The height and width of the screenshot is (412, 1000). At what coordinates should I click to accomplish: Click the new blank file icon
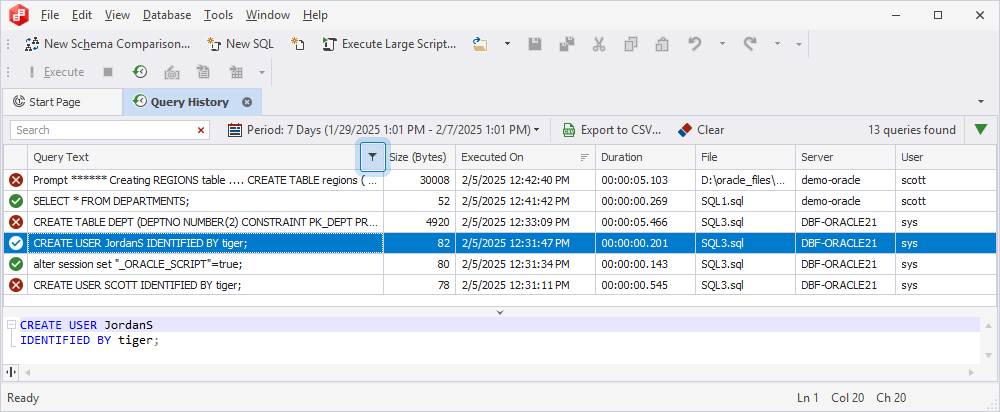pos(298,44)
